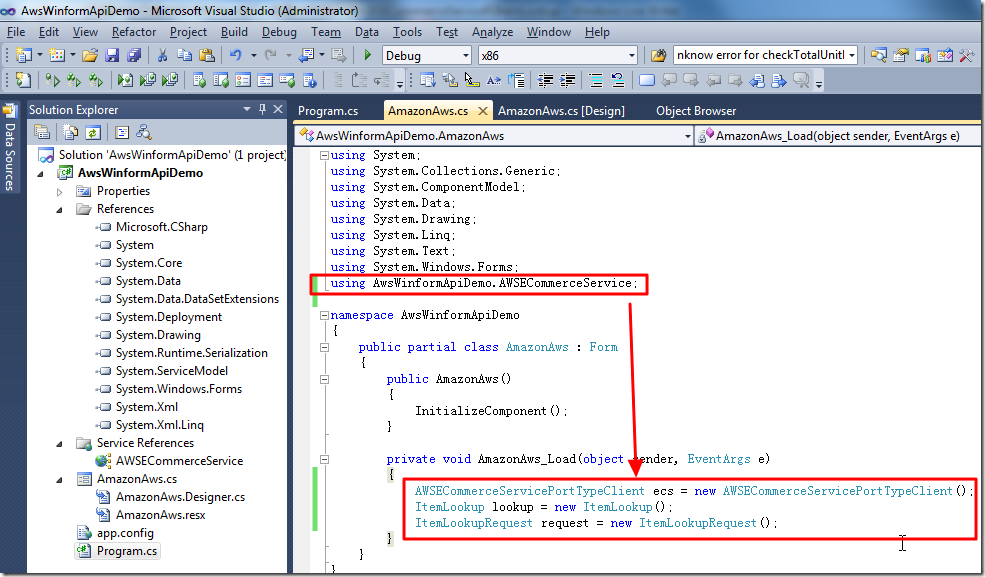The width and height of the screenshot is (985, 577).
Task: Click Show All Files in Solution Explorer
Action: [x=70, y=132]
